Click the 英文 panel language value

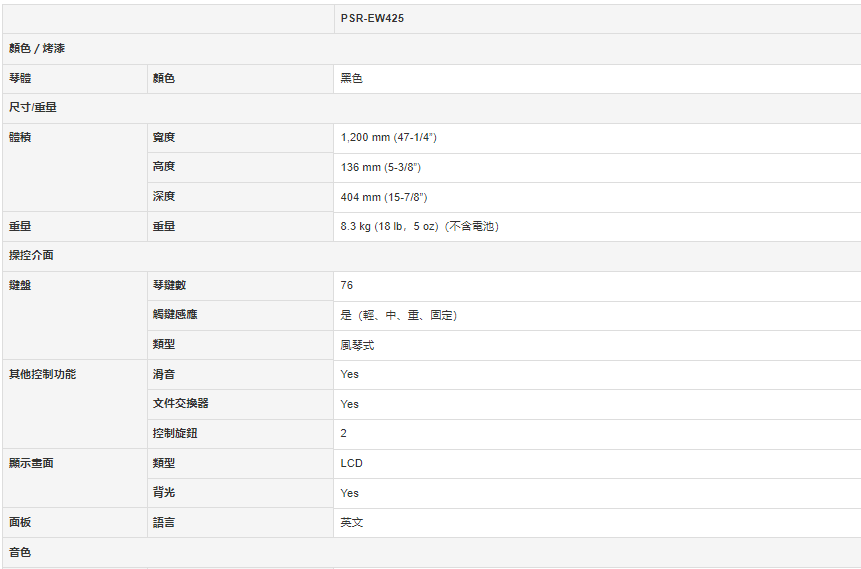351,522
